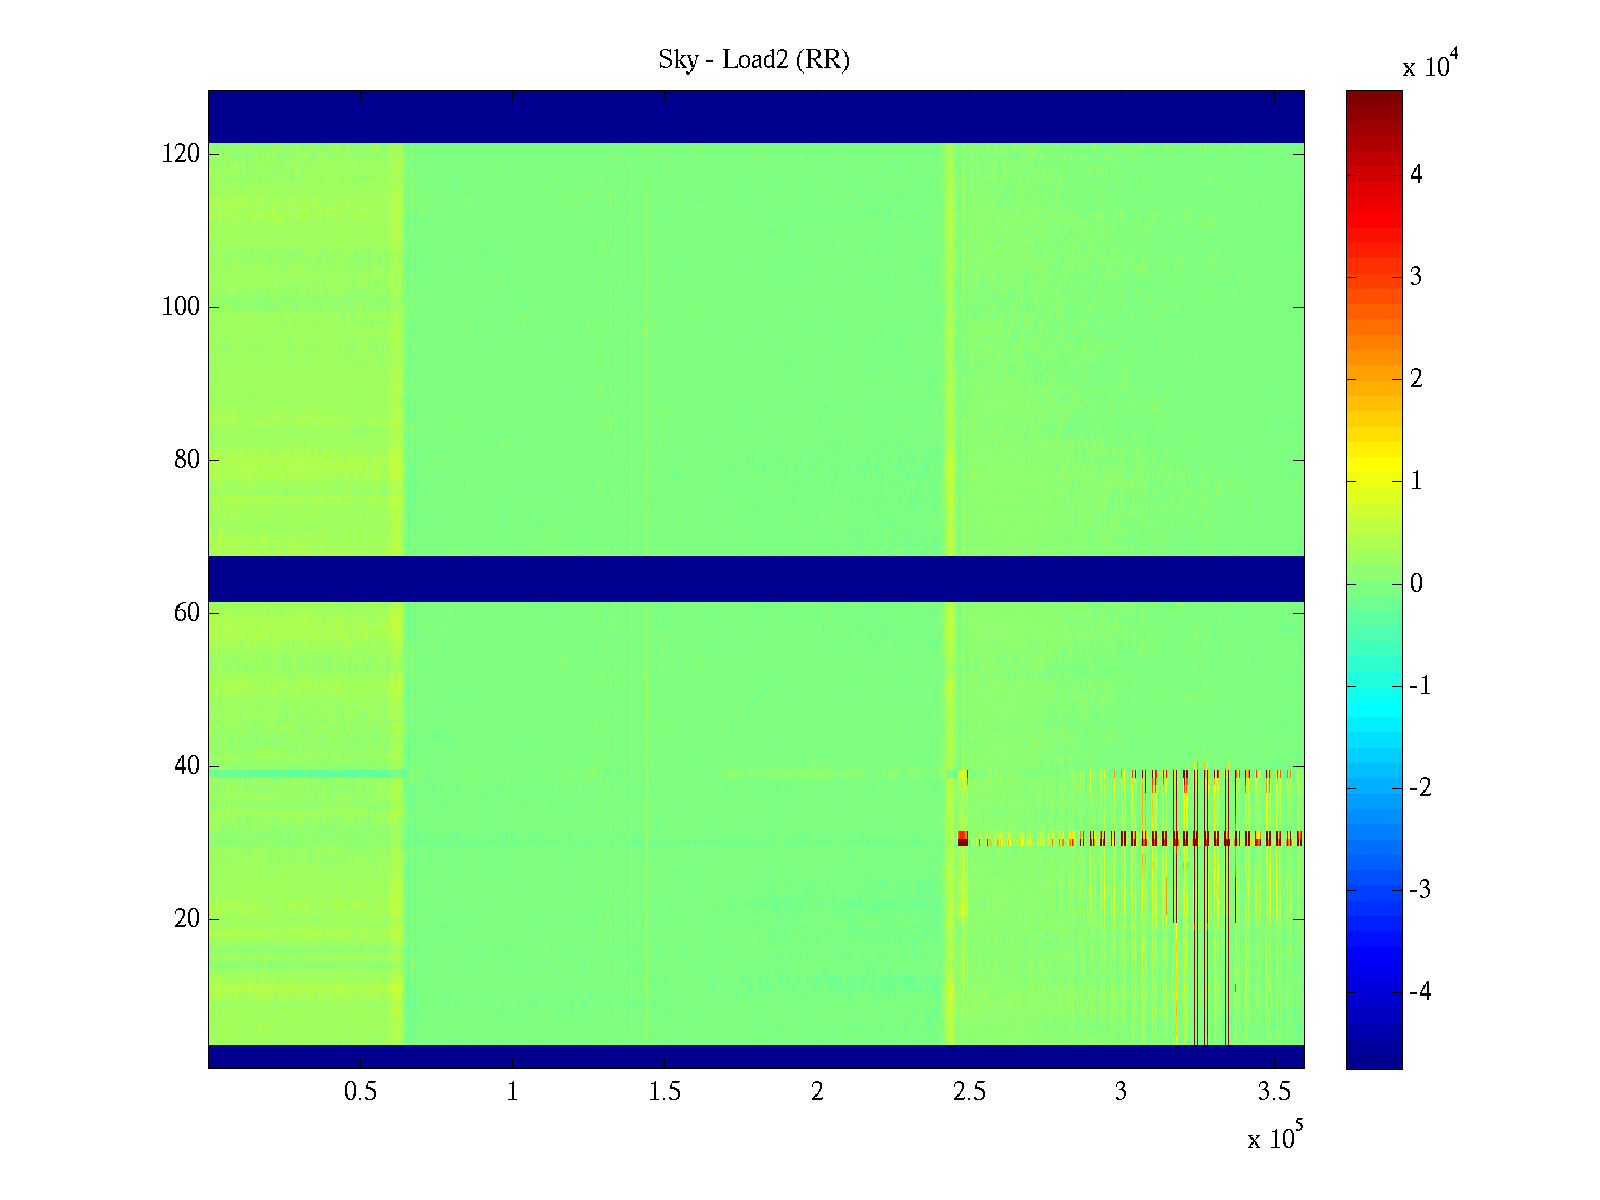Click the y-axis tick label 80
Image resolution: width=1600 pixels, height=1200 pixels.
pyautogui.click(x=187, y=460)
